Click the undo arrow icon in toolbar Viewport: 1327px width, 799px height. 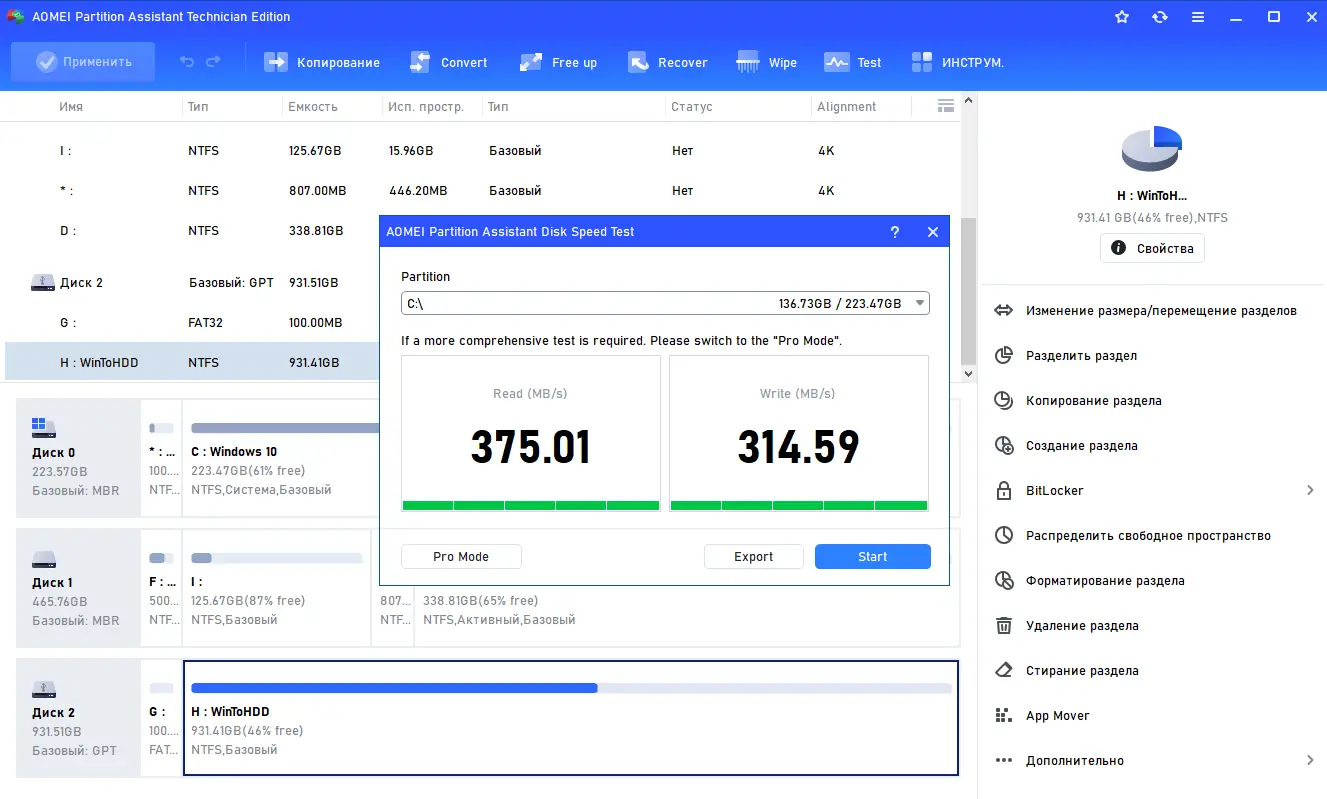pyautogui.click(x=187, y=62)
